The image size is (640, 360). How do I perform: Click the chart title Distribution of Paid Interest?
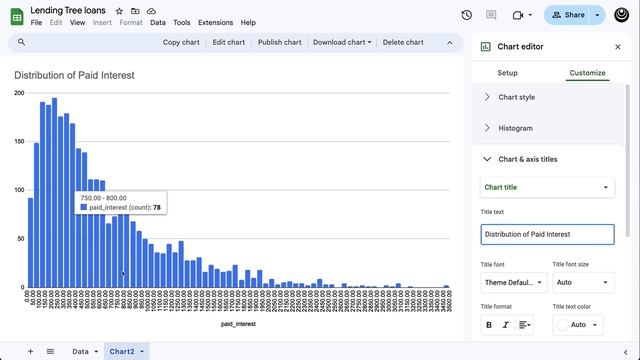(74, 75)
